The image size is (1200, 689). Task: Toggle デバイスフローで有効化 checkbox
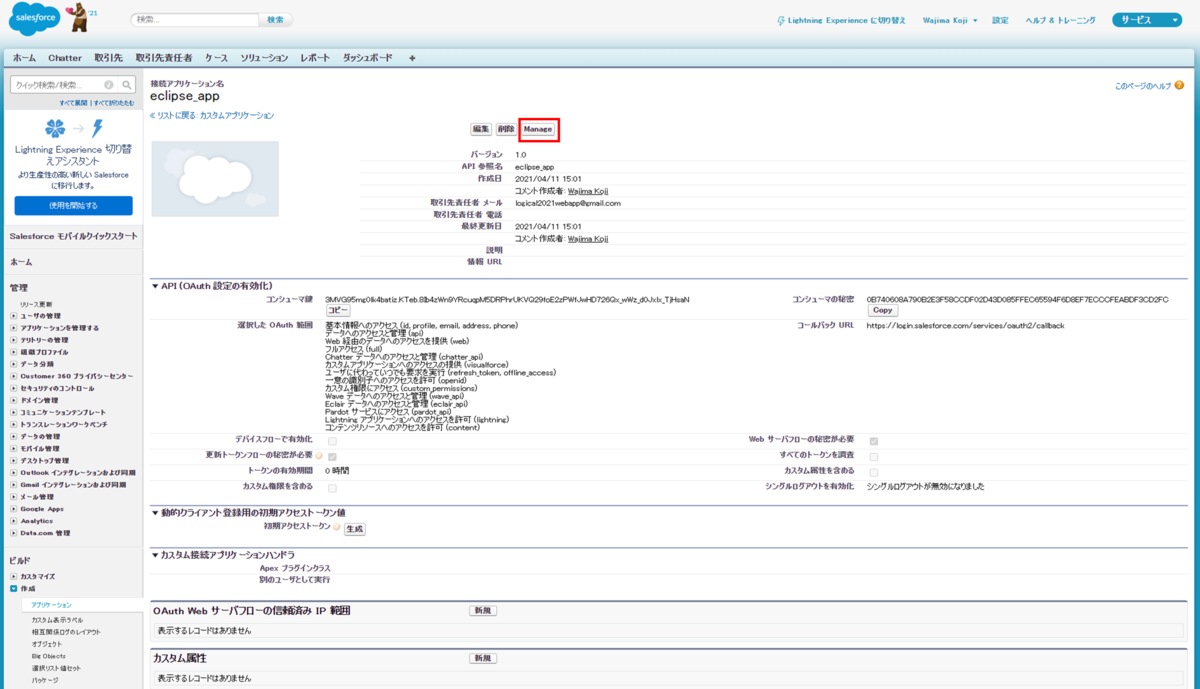pyautogui.click(x=332, y=440)
